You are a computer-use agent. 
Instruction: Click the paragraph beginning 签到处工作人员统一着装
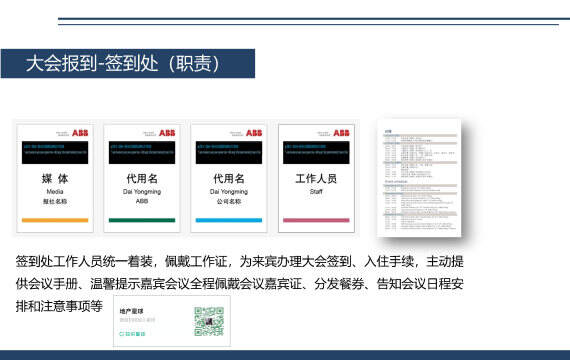click(240, 284)
